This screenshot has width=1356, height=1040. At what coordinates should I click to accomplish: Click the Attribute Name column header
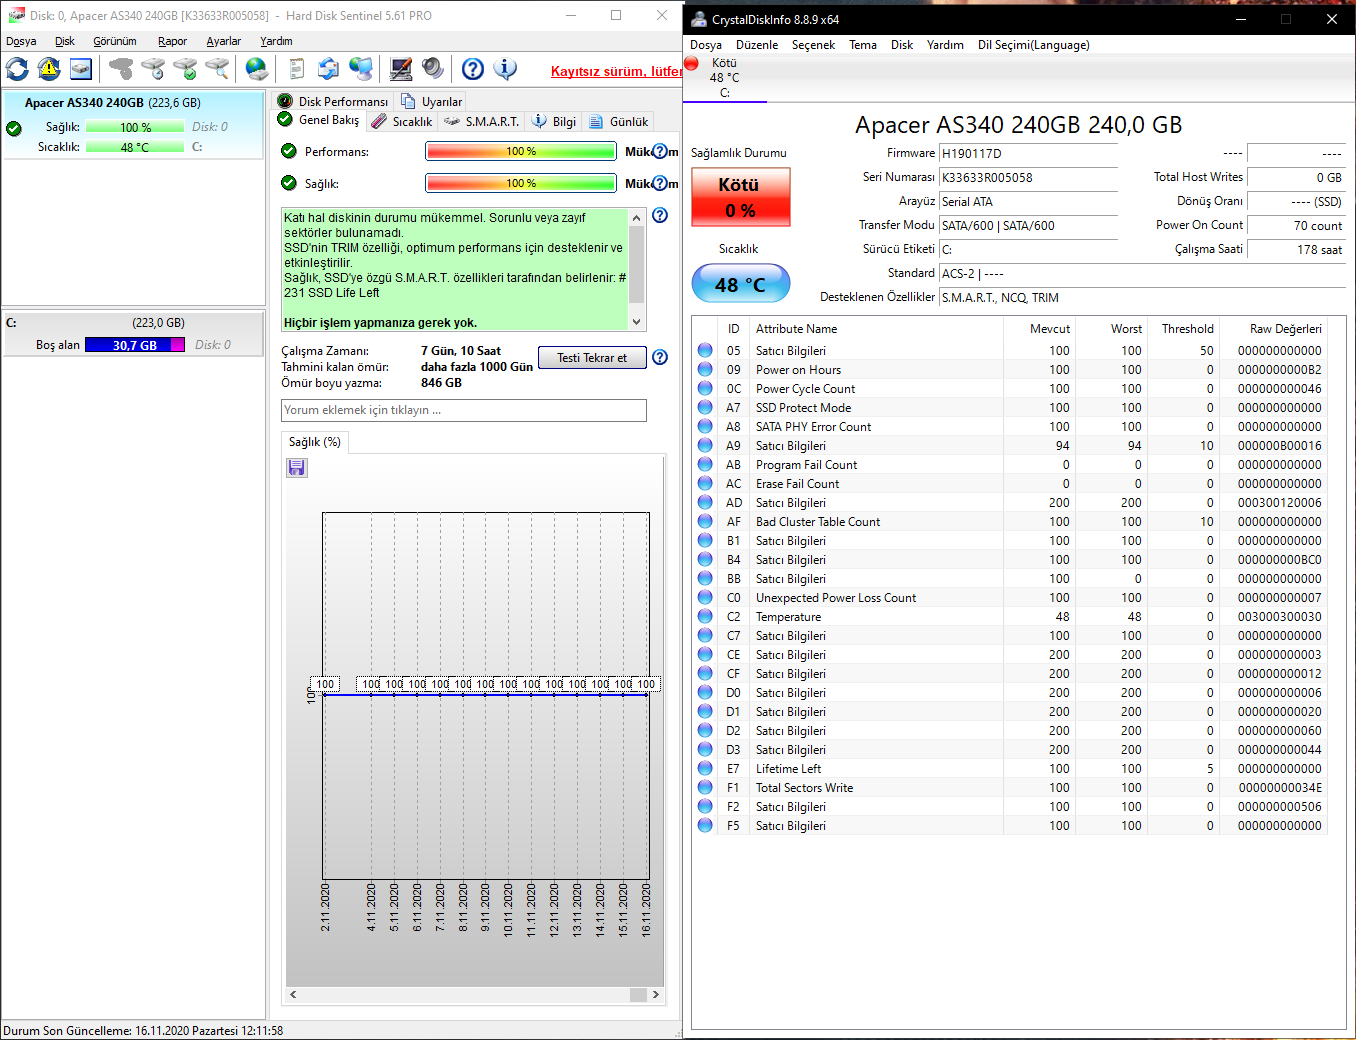point(797,329)
